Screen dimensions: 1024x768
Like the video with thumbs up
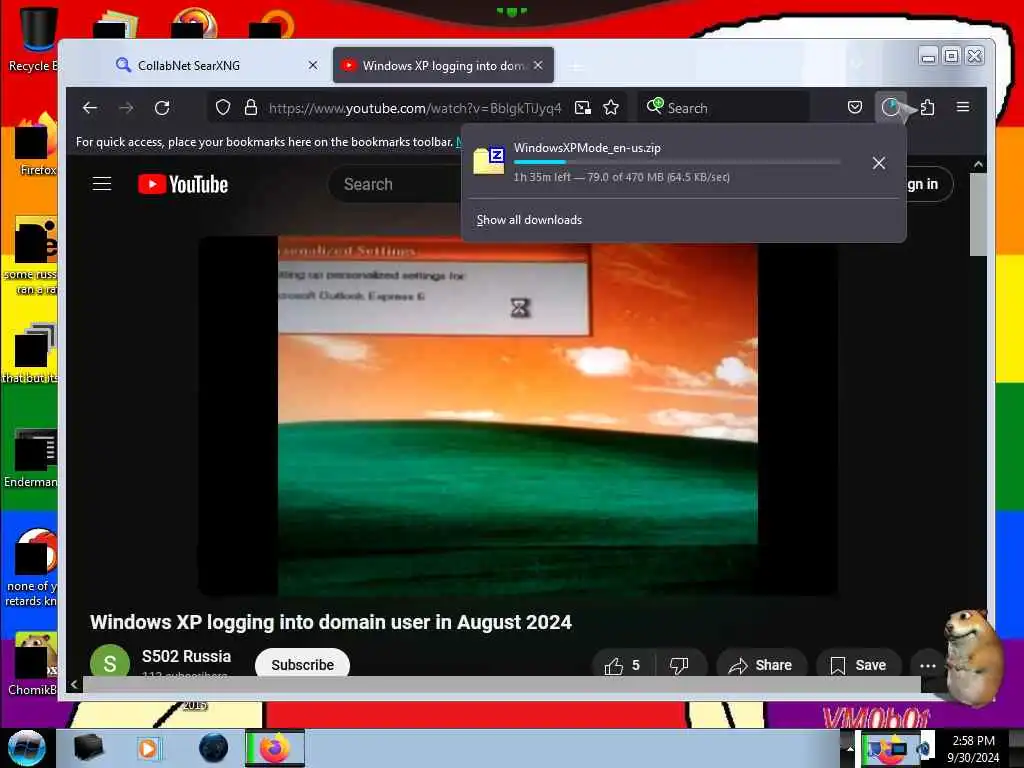[x=622, y=665]
